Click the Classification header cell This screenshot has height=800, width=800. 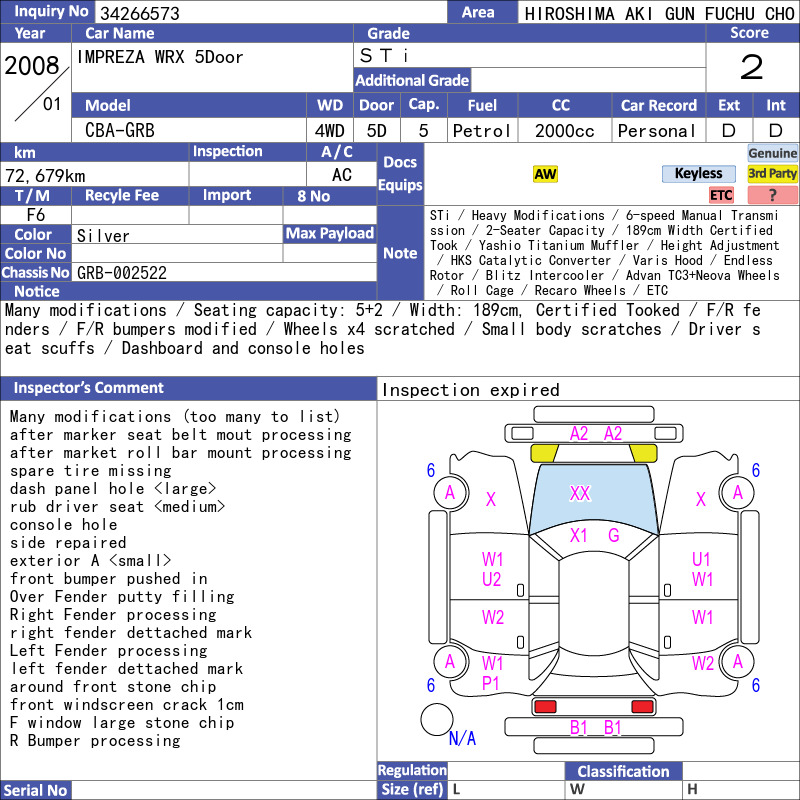click(623, 771)
